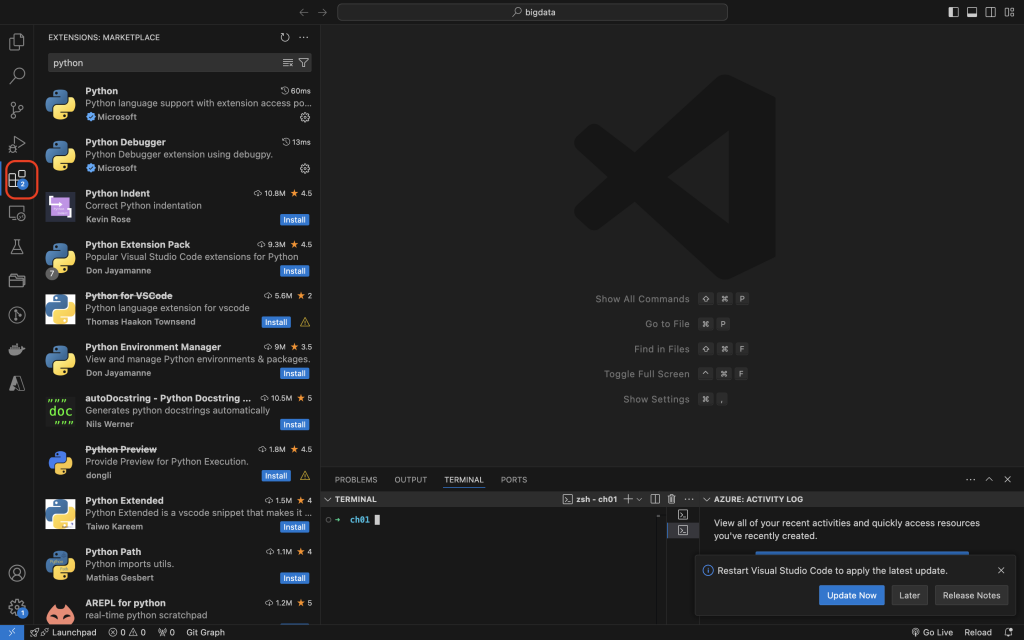Click warning icon on Python for VSCode
This screenshot has width=1024, height=640.
click(305, 322)
